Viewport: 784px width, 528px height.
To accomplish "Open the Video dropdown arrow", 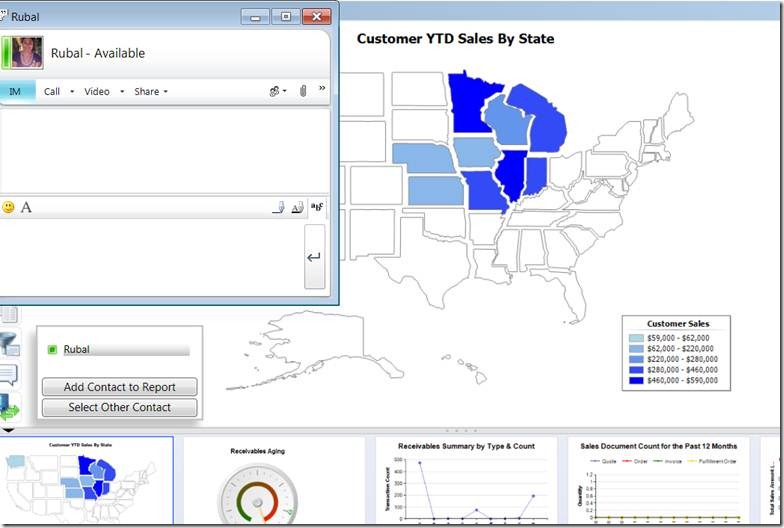I will tap(122, 92).
